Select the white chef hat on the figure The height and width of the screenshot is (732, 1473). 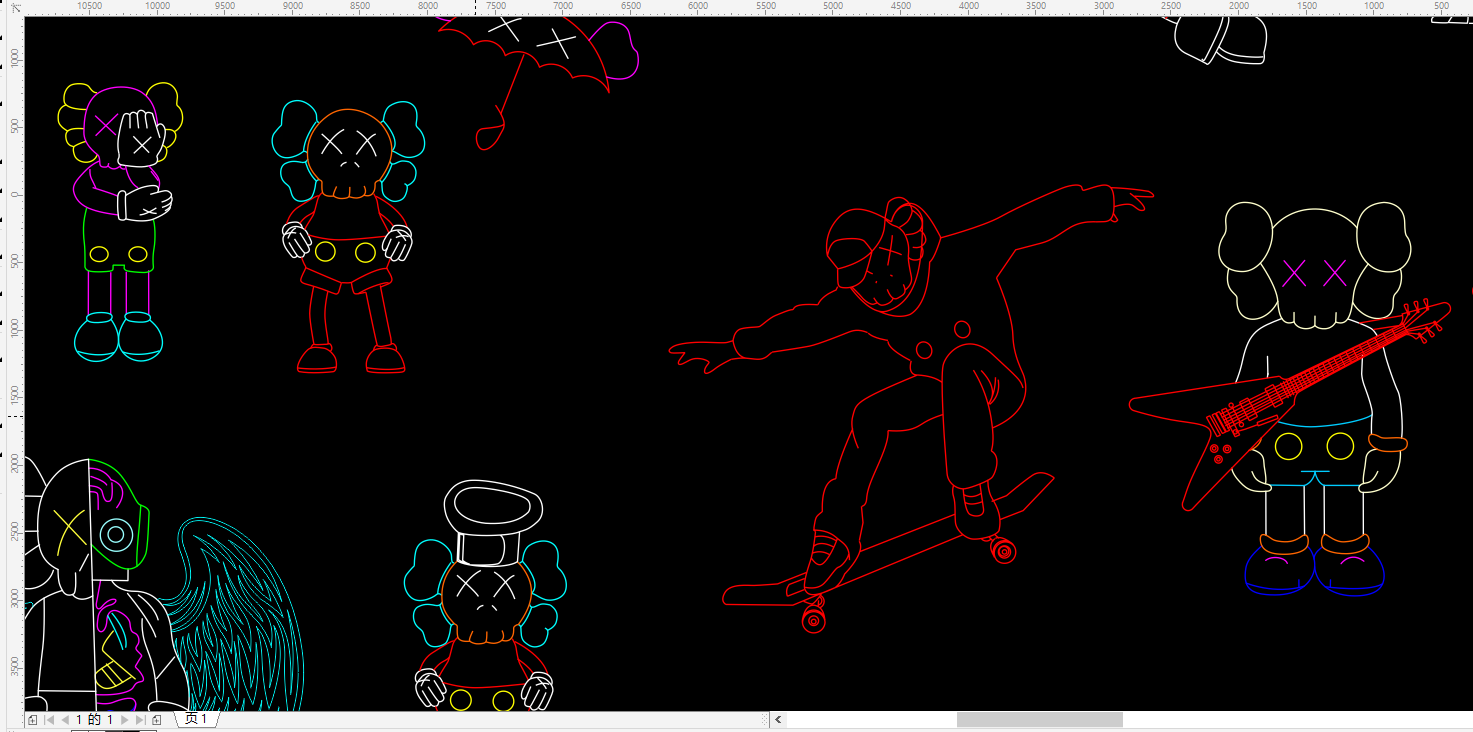493,521
